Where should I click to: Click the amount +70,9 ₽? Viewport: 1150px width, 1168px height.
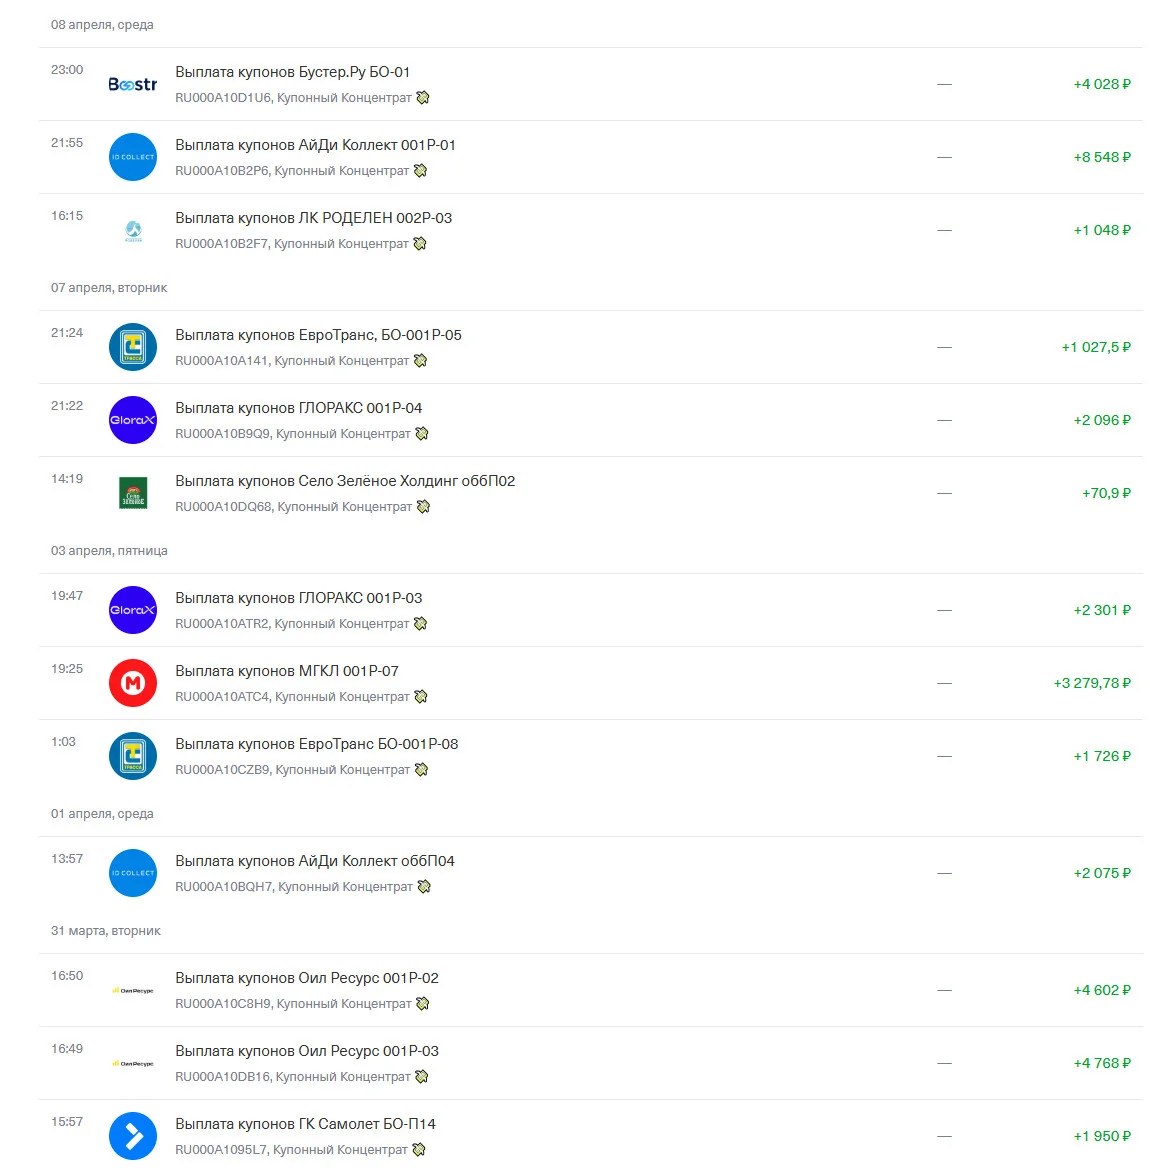pos(1106,493)
